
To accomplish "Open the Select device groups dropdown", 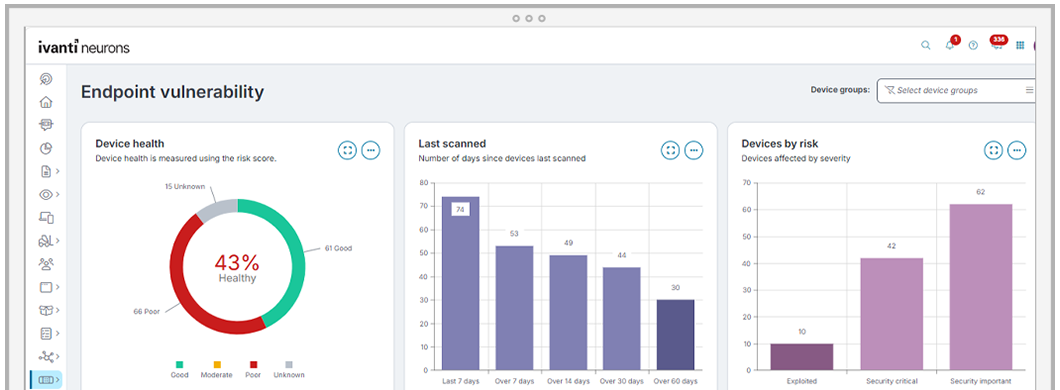I will click(x=956, y=91).
